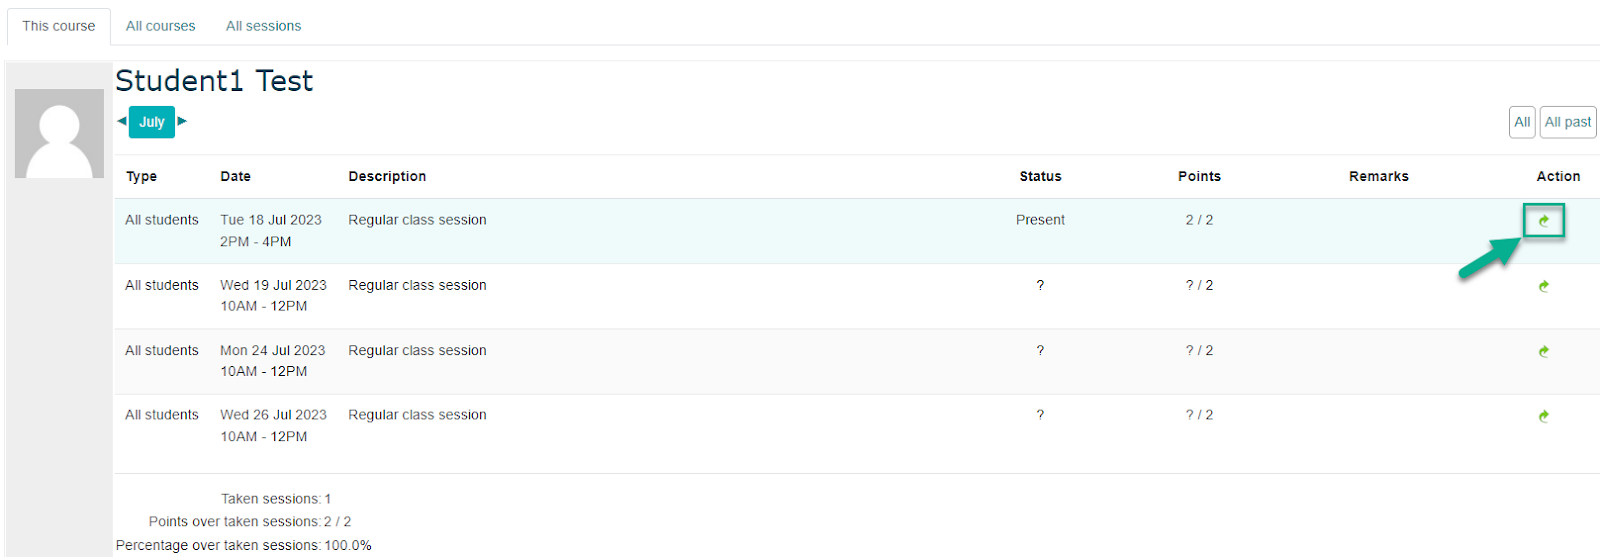Viewport: 1600px width, 557px height.
Task: Go to previous month with left arrow
Action: (x=122, y=121)
